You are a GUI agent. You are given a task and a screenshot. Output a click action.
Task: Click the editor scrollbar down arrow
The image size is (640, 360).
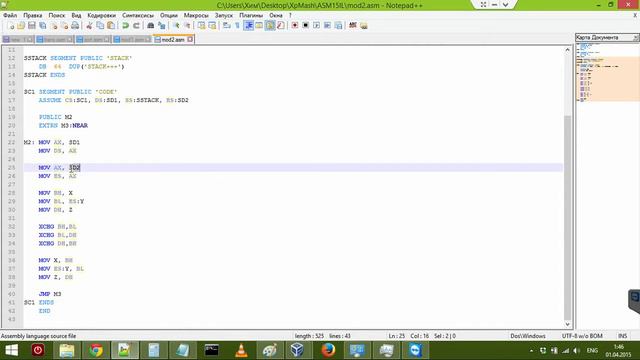[567, 324]
